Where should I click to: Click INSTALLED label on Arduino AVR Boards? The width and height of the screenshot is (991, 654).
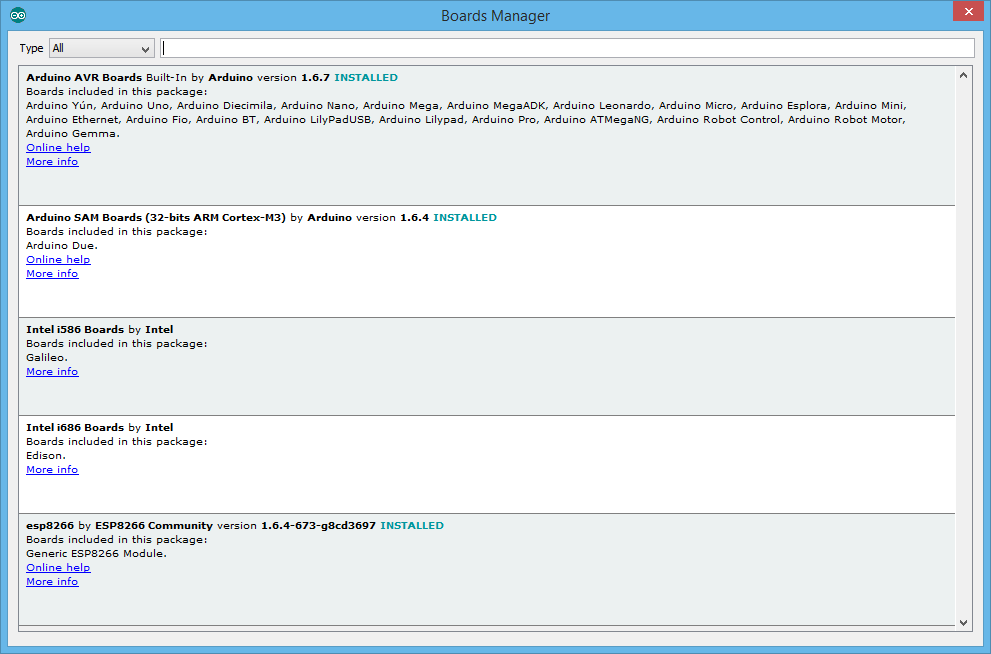pyautogui.click(x=366, y=77)
